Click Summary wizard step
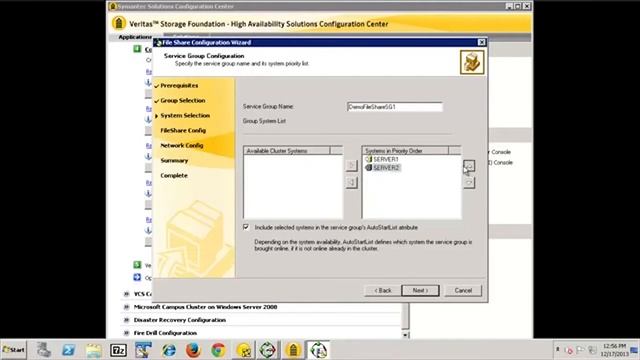This screenshot has width=640, height=360. pos(174,160)
